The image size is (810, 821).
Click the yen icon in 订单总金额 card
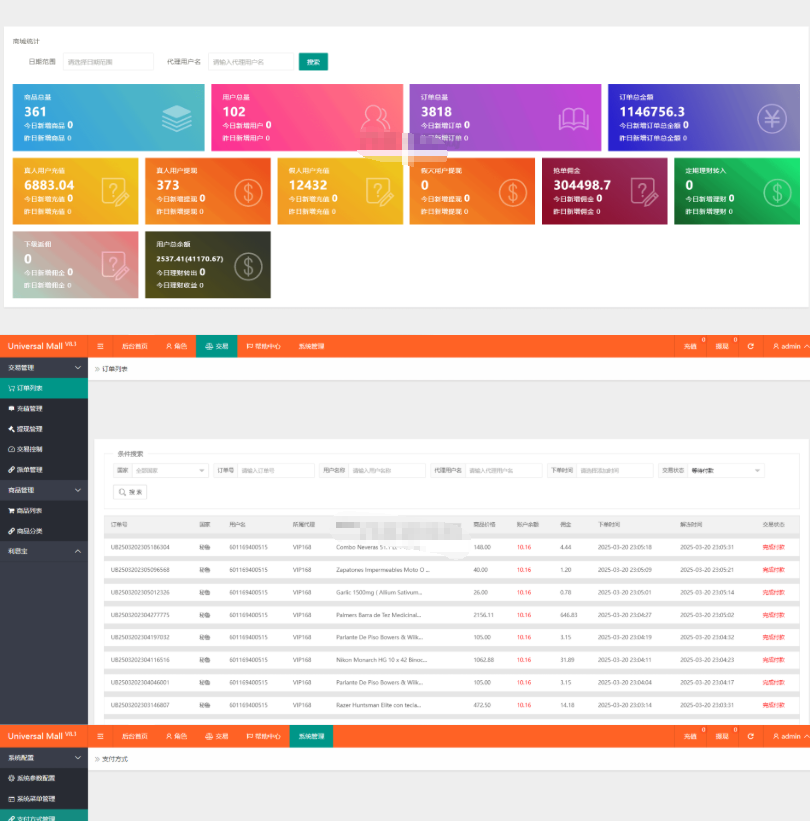tap(771, 118)
